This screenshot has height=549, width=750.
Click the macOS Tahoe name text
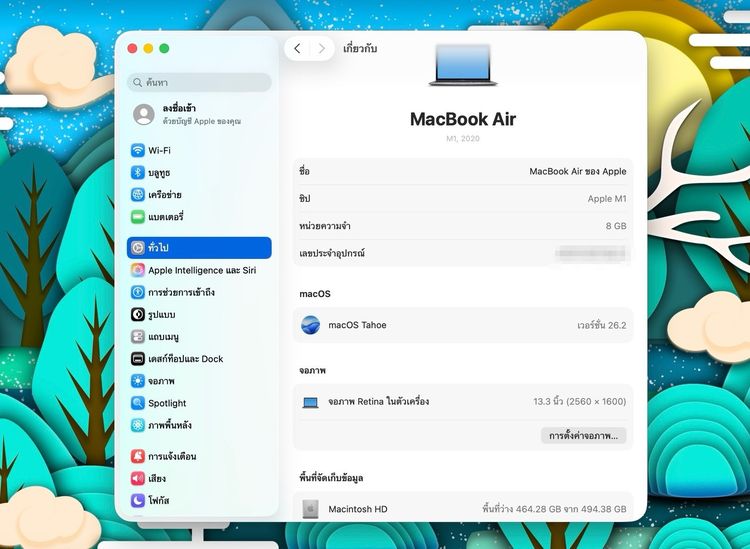pyautogui.click(x=357, y=325)
